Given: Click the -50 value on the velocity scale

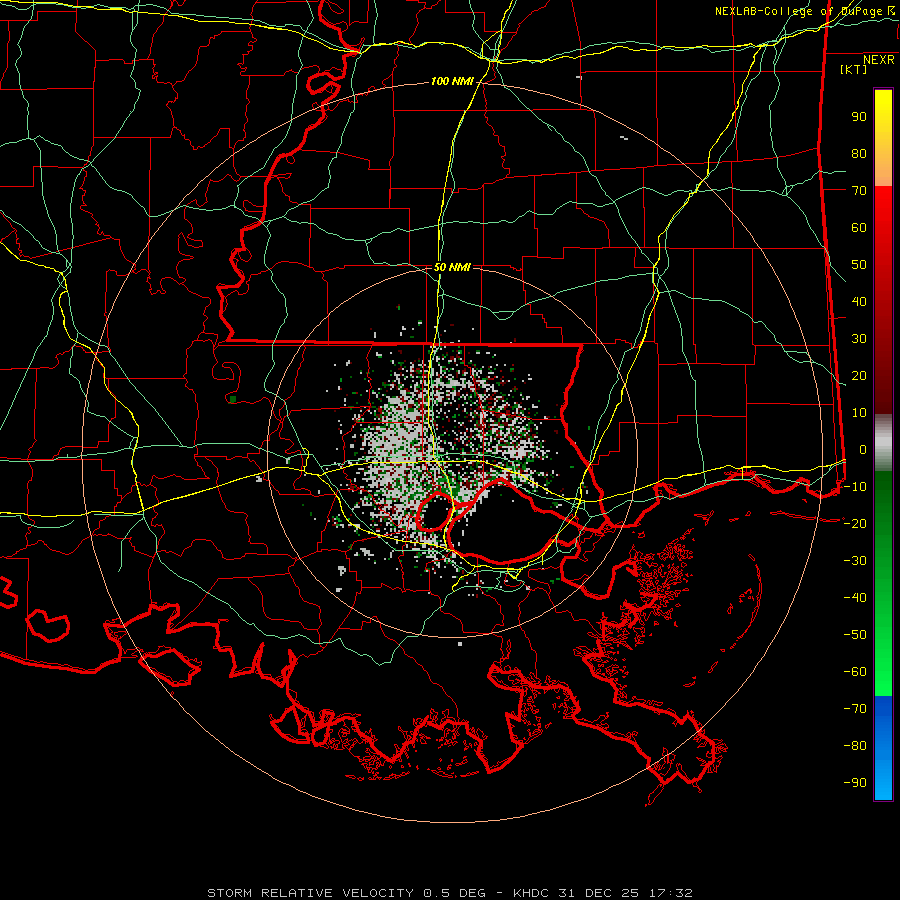Looking at the screenshot, I should [855, 634].
